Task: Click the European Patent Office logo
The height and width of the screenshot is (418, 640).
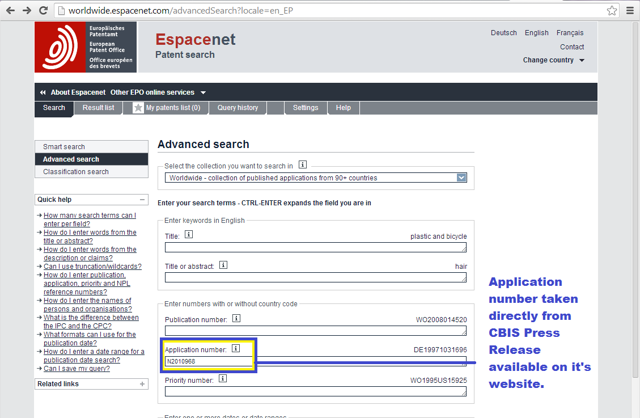Action: click(85, 47)
